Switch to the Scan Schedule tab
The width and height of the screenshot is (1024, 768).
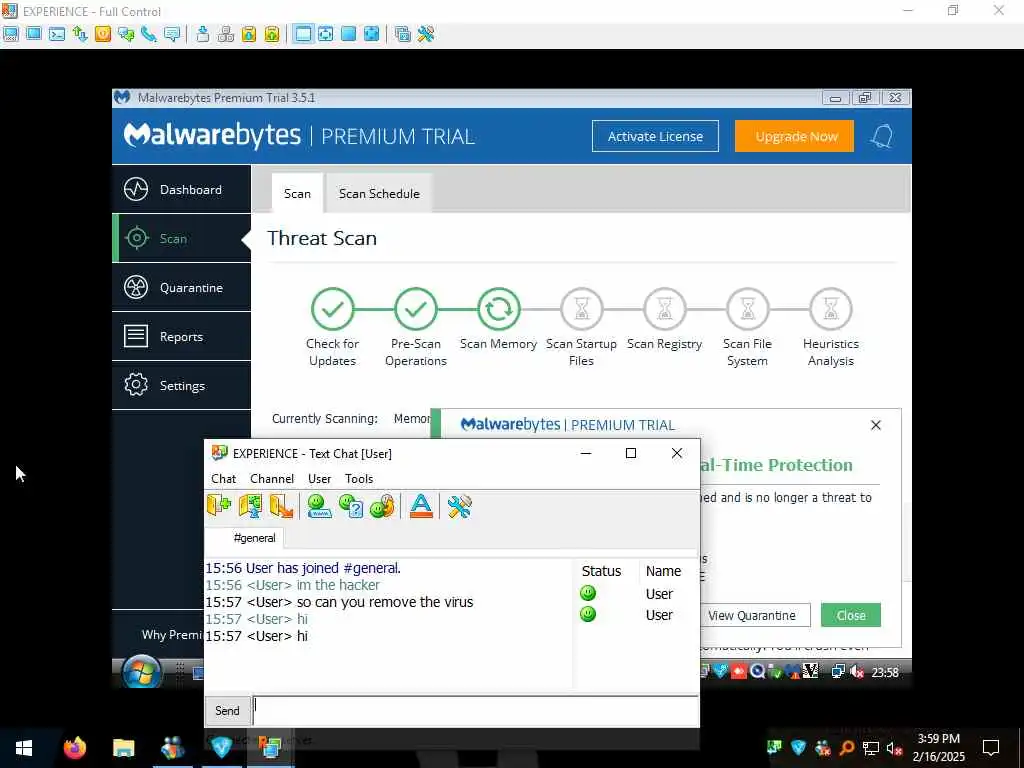pyautogui.click(x=379, y=193)
